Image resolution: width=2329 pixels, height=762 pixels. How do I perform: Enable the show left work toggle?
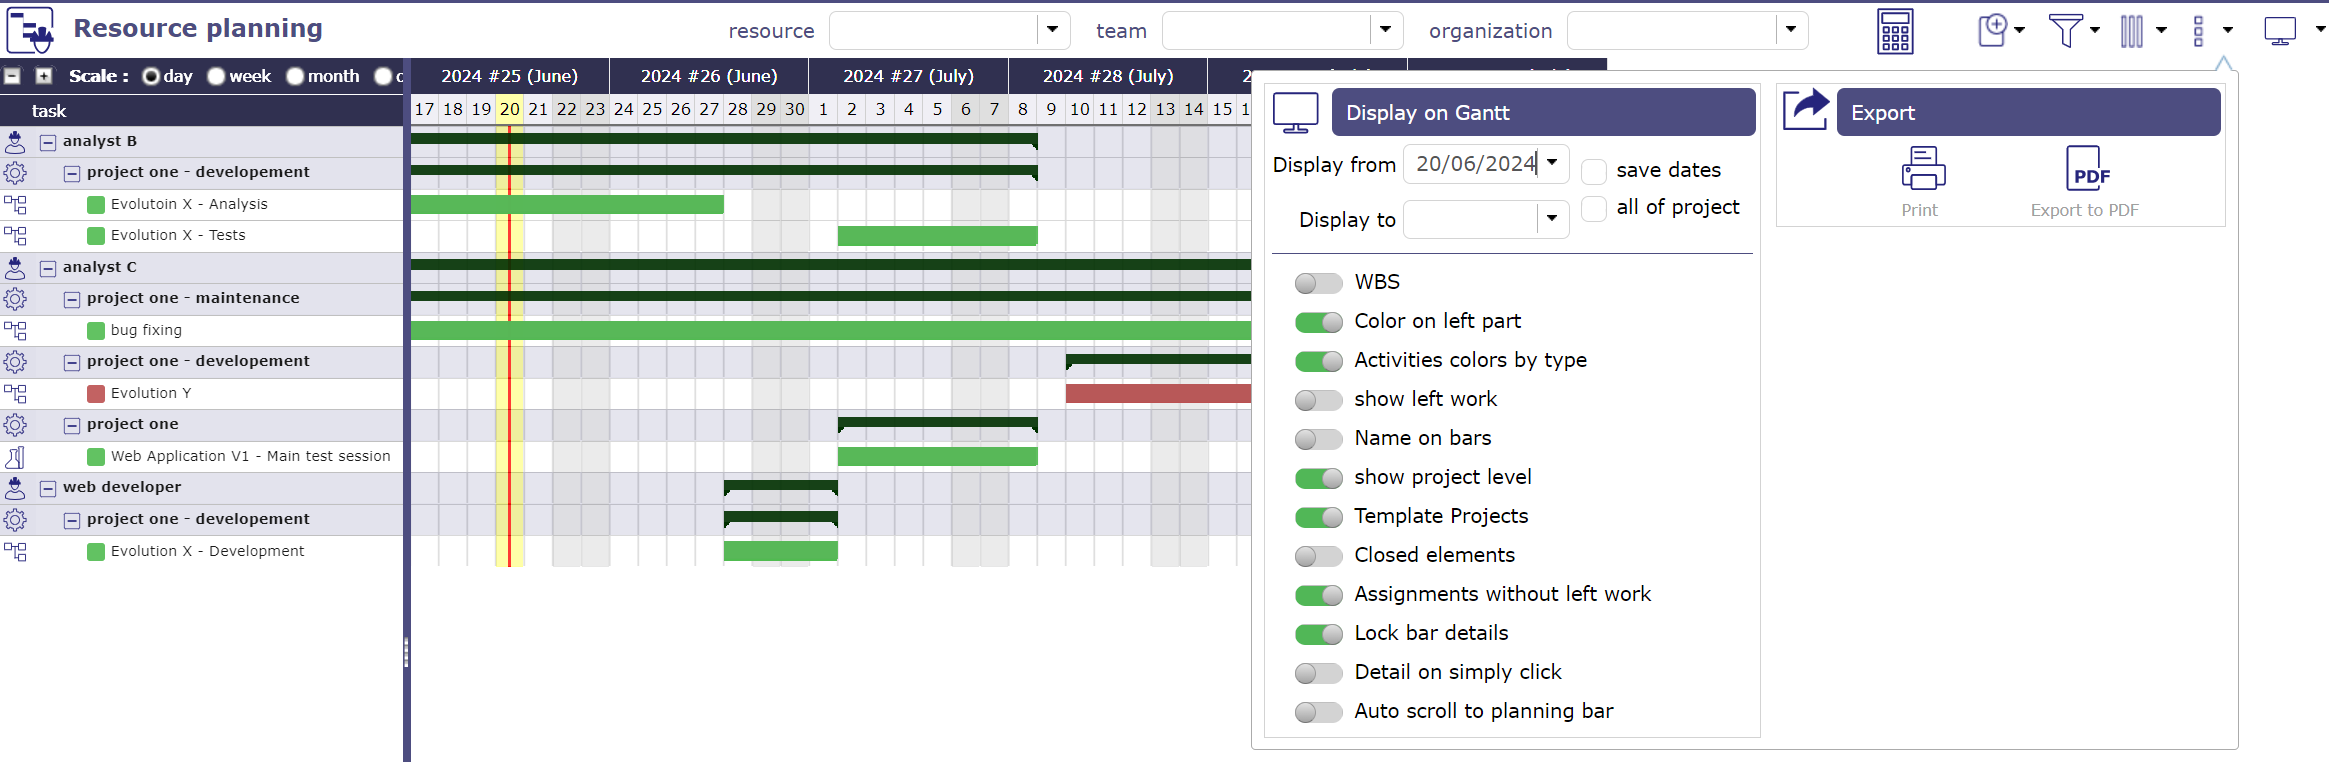[x=1318, y=400]
